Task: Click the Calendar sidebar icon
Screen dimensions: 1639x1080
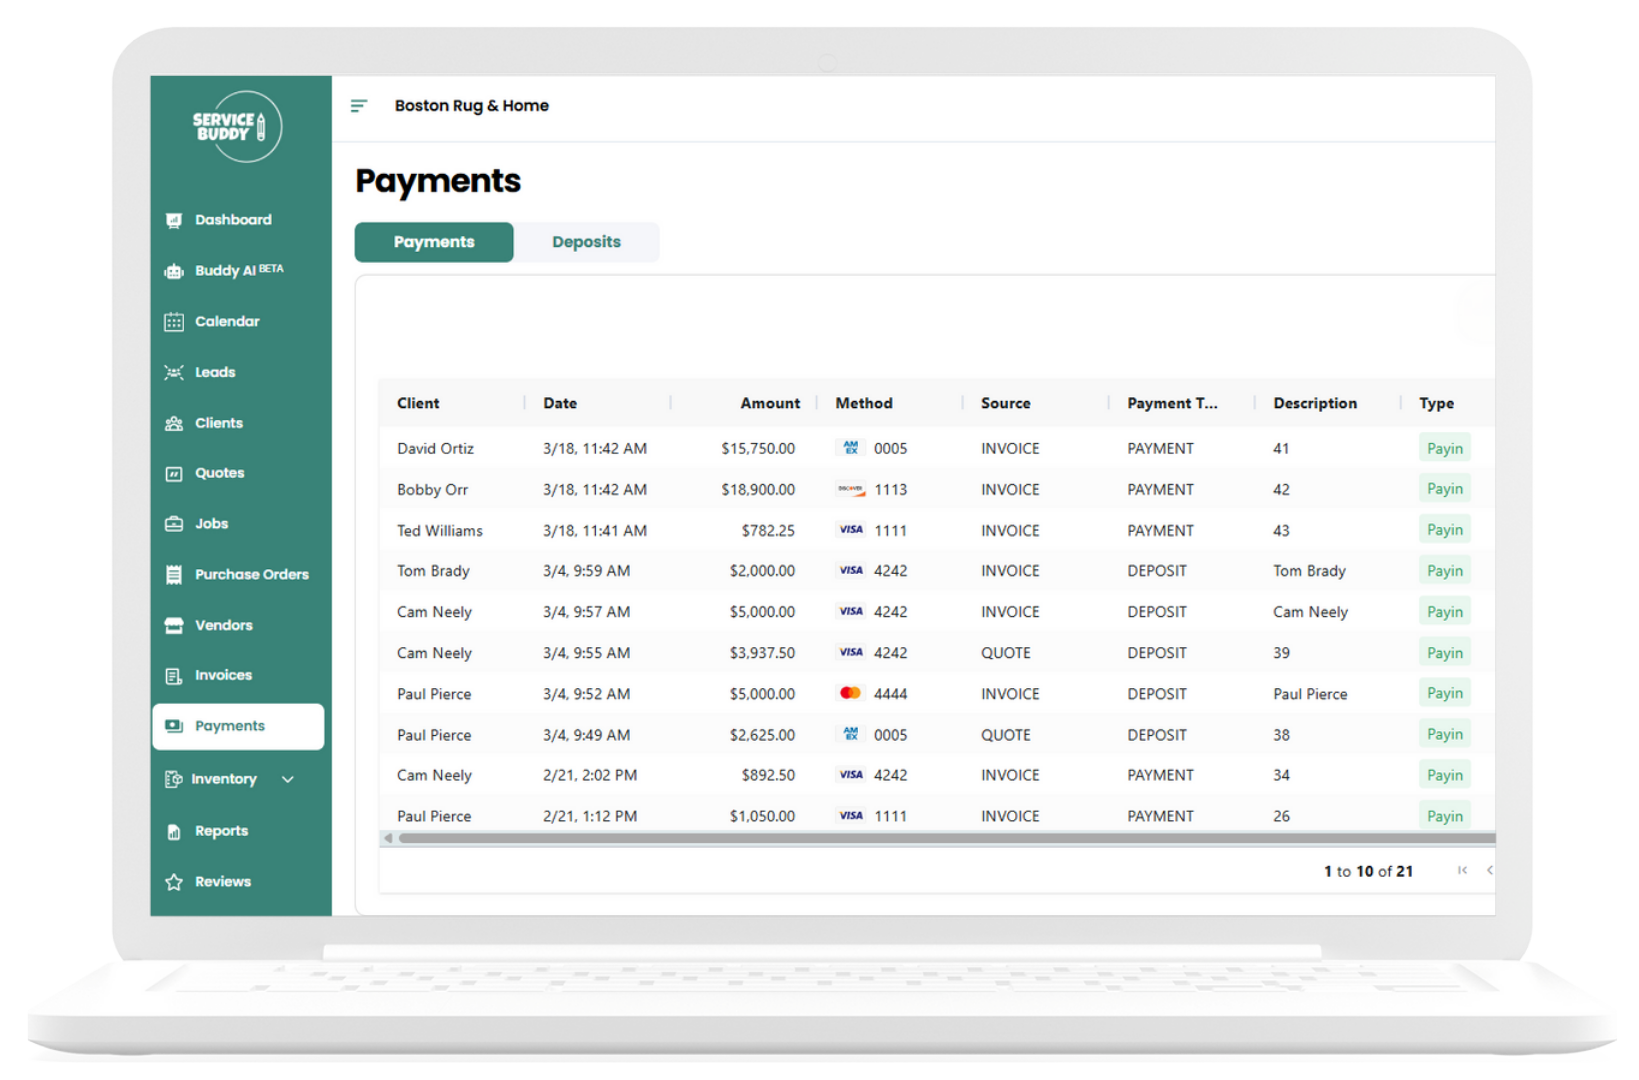Action: [x=174, y=322]
